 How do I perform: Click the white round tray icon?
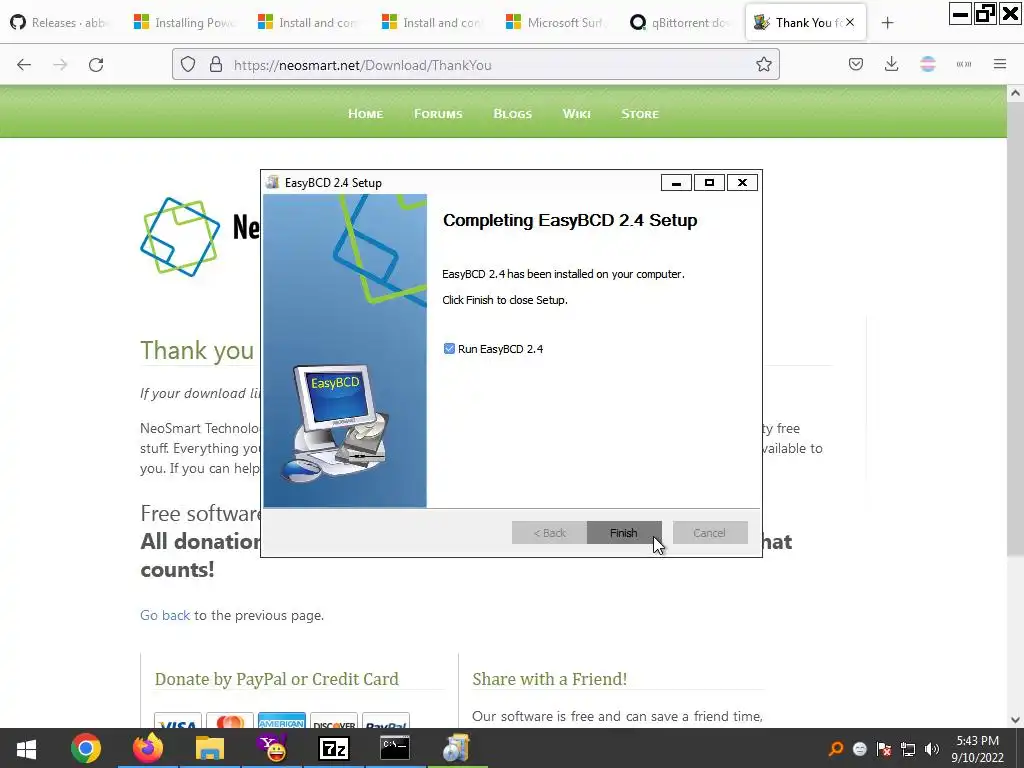[859, 749]
